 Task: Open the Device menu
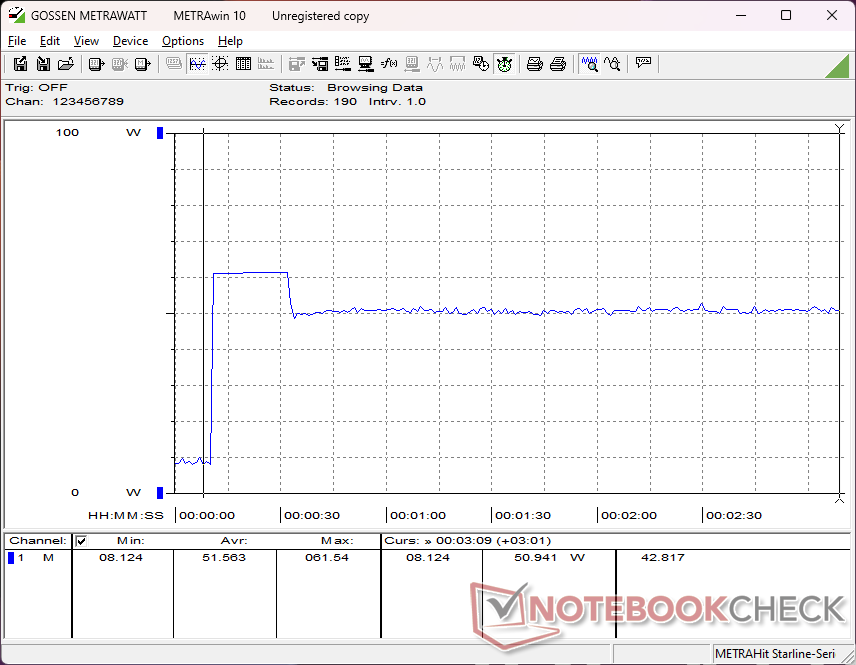(x=130, y=41)
